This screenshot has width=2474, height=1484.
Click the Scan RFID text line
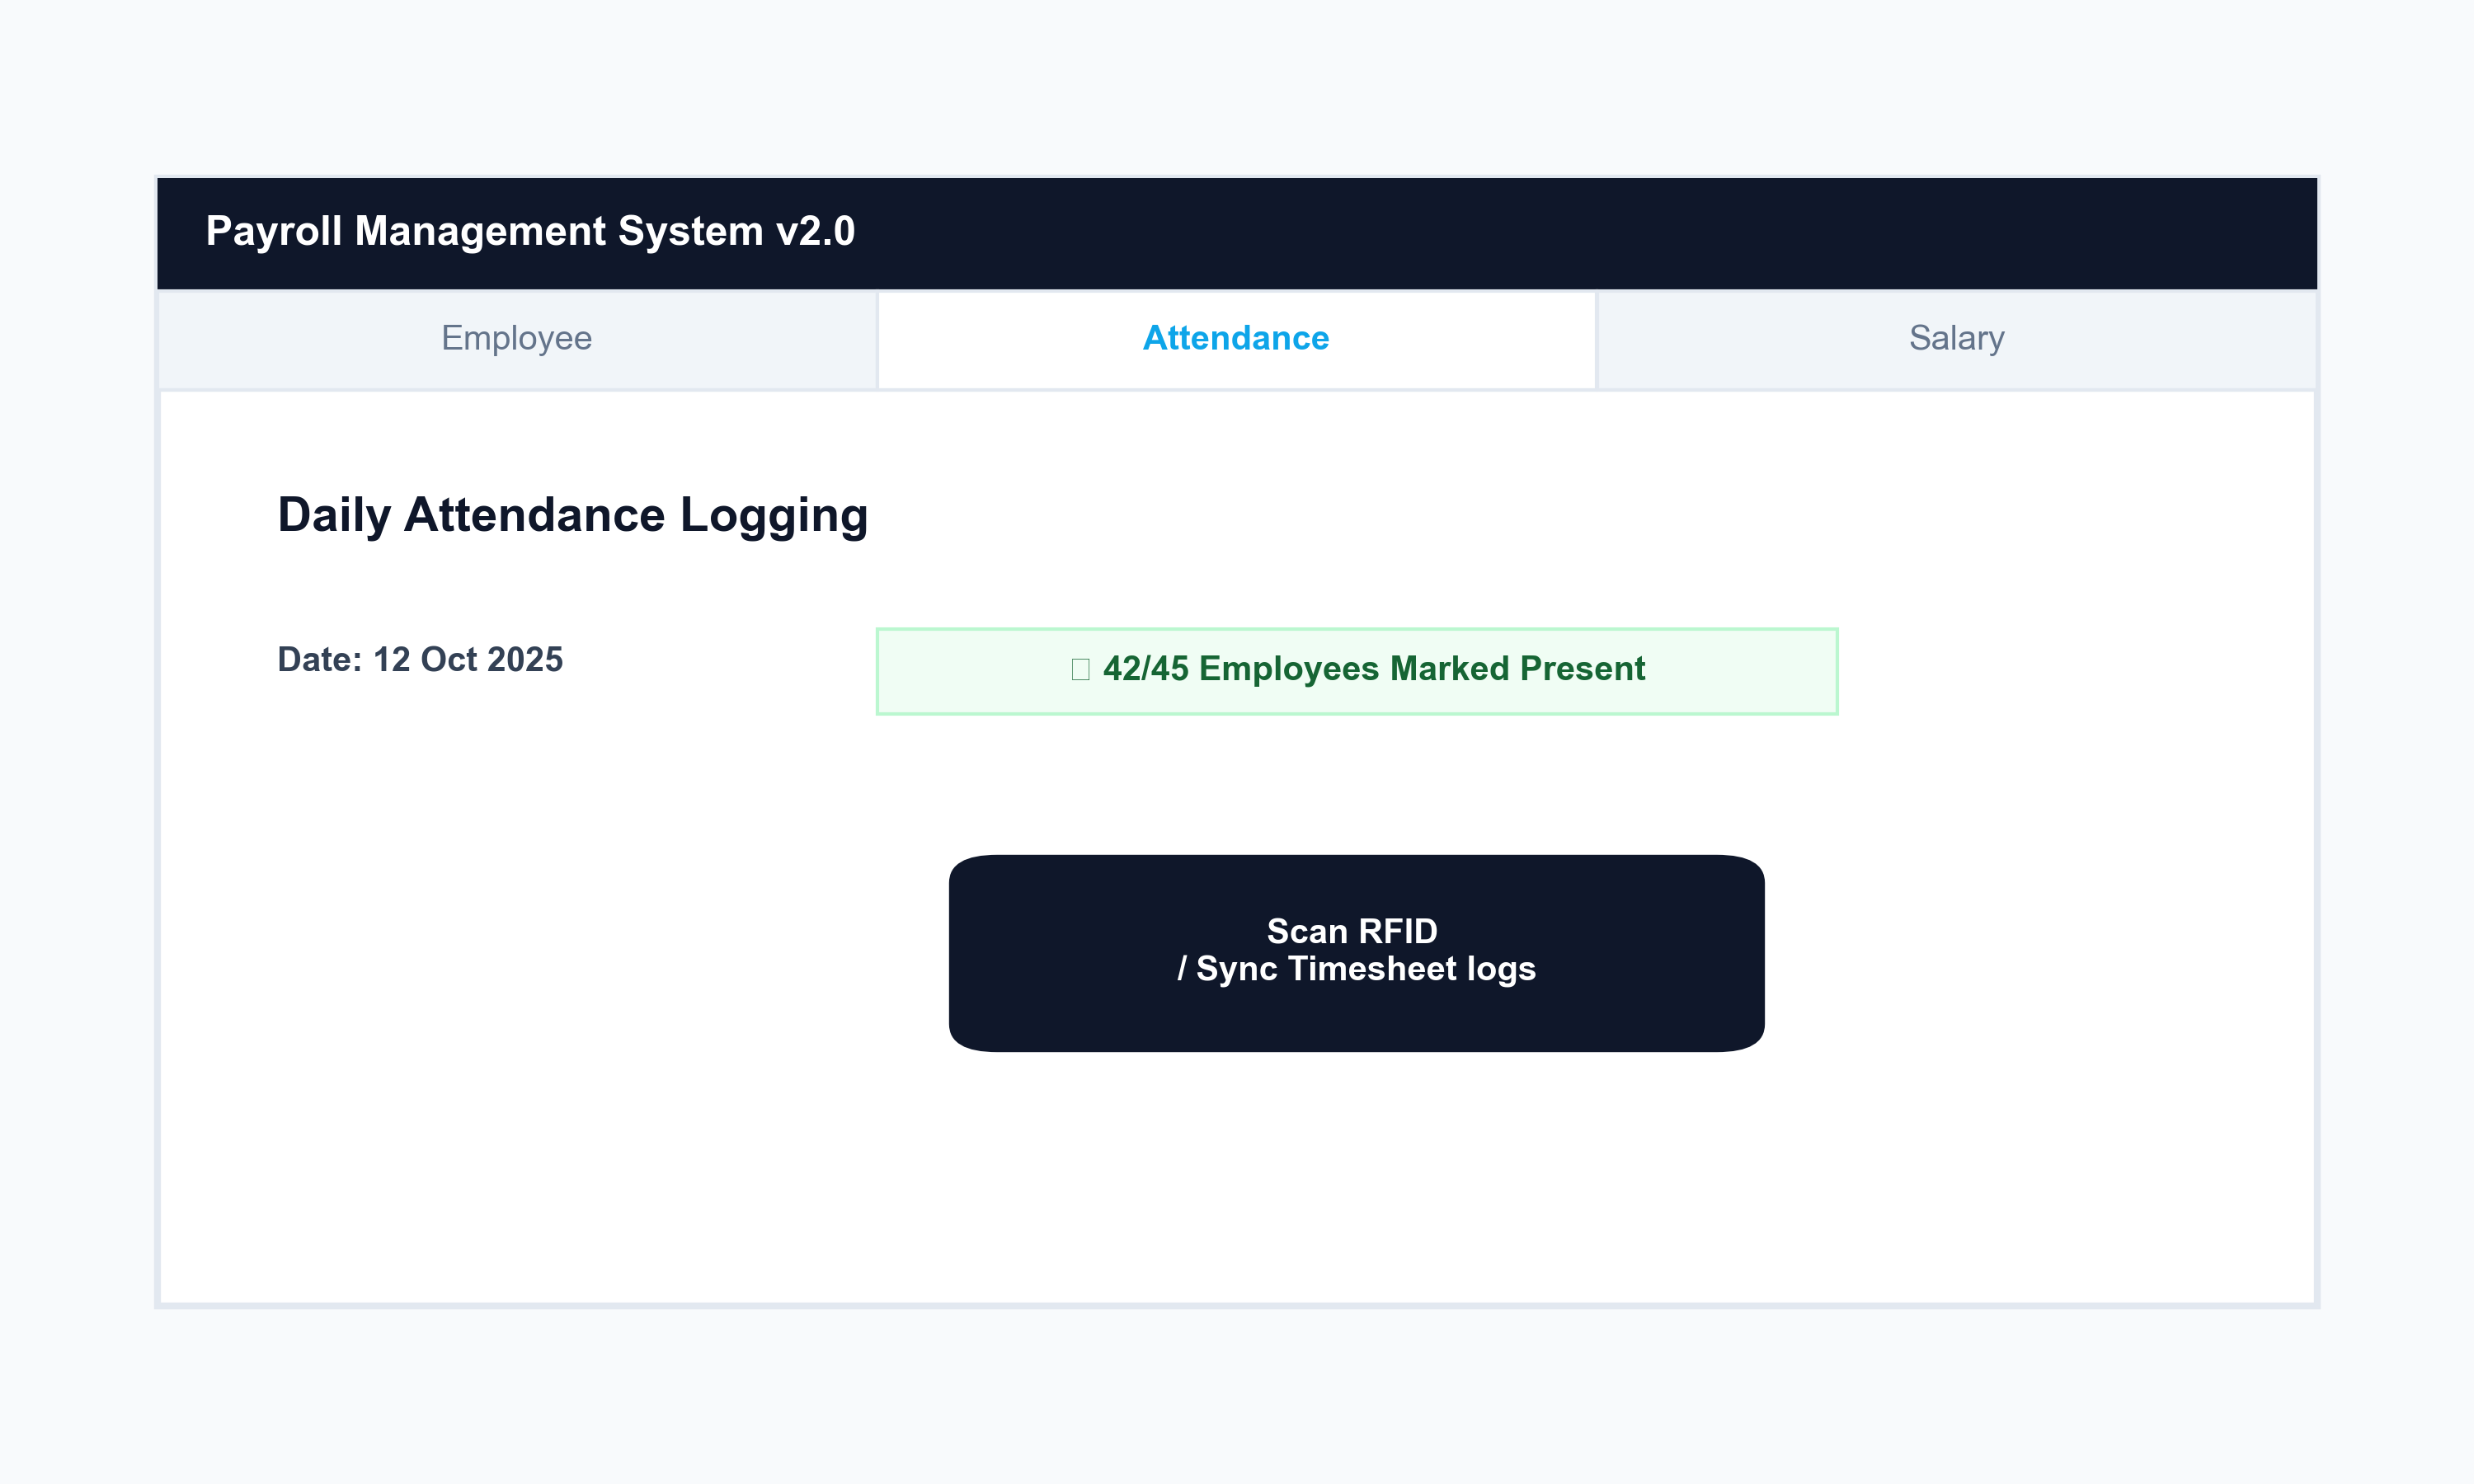[x=1352, y=931]
